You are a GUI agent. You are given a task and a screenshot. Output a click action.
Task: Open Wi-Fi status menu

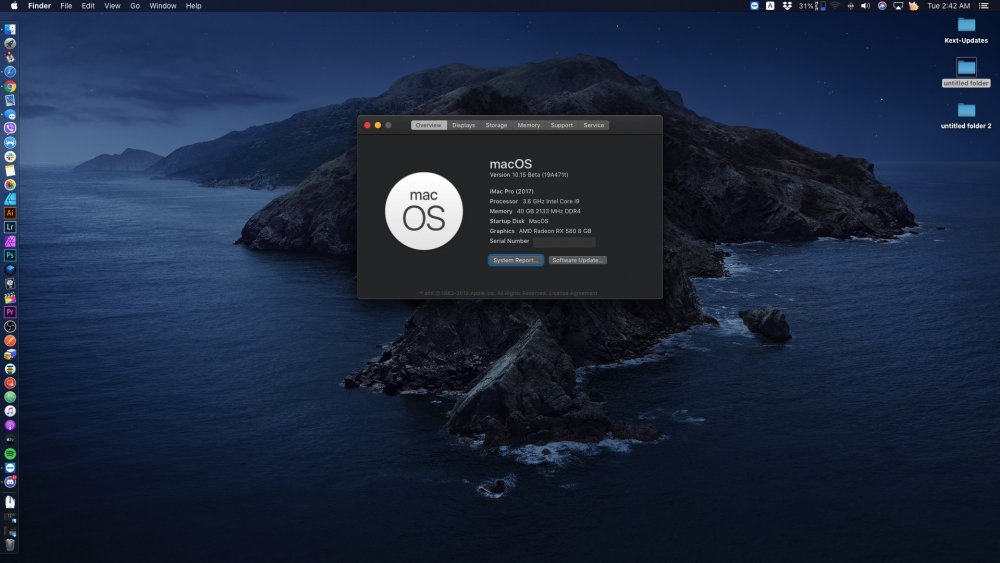(835, 6)
